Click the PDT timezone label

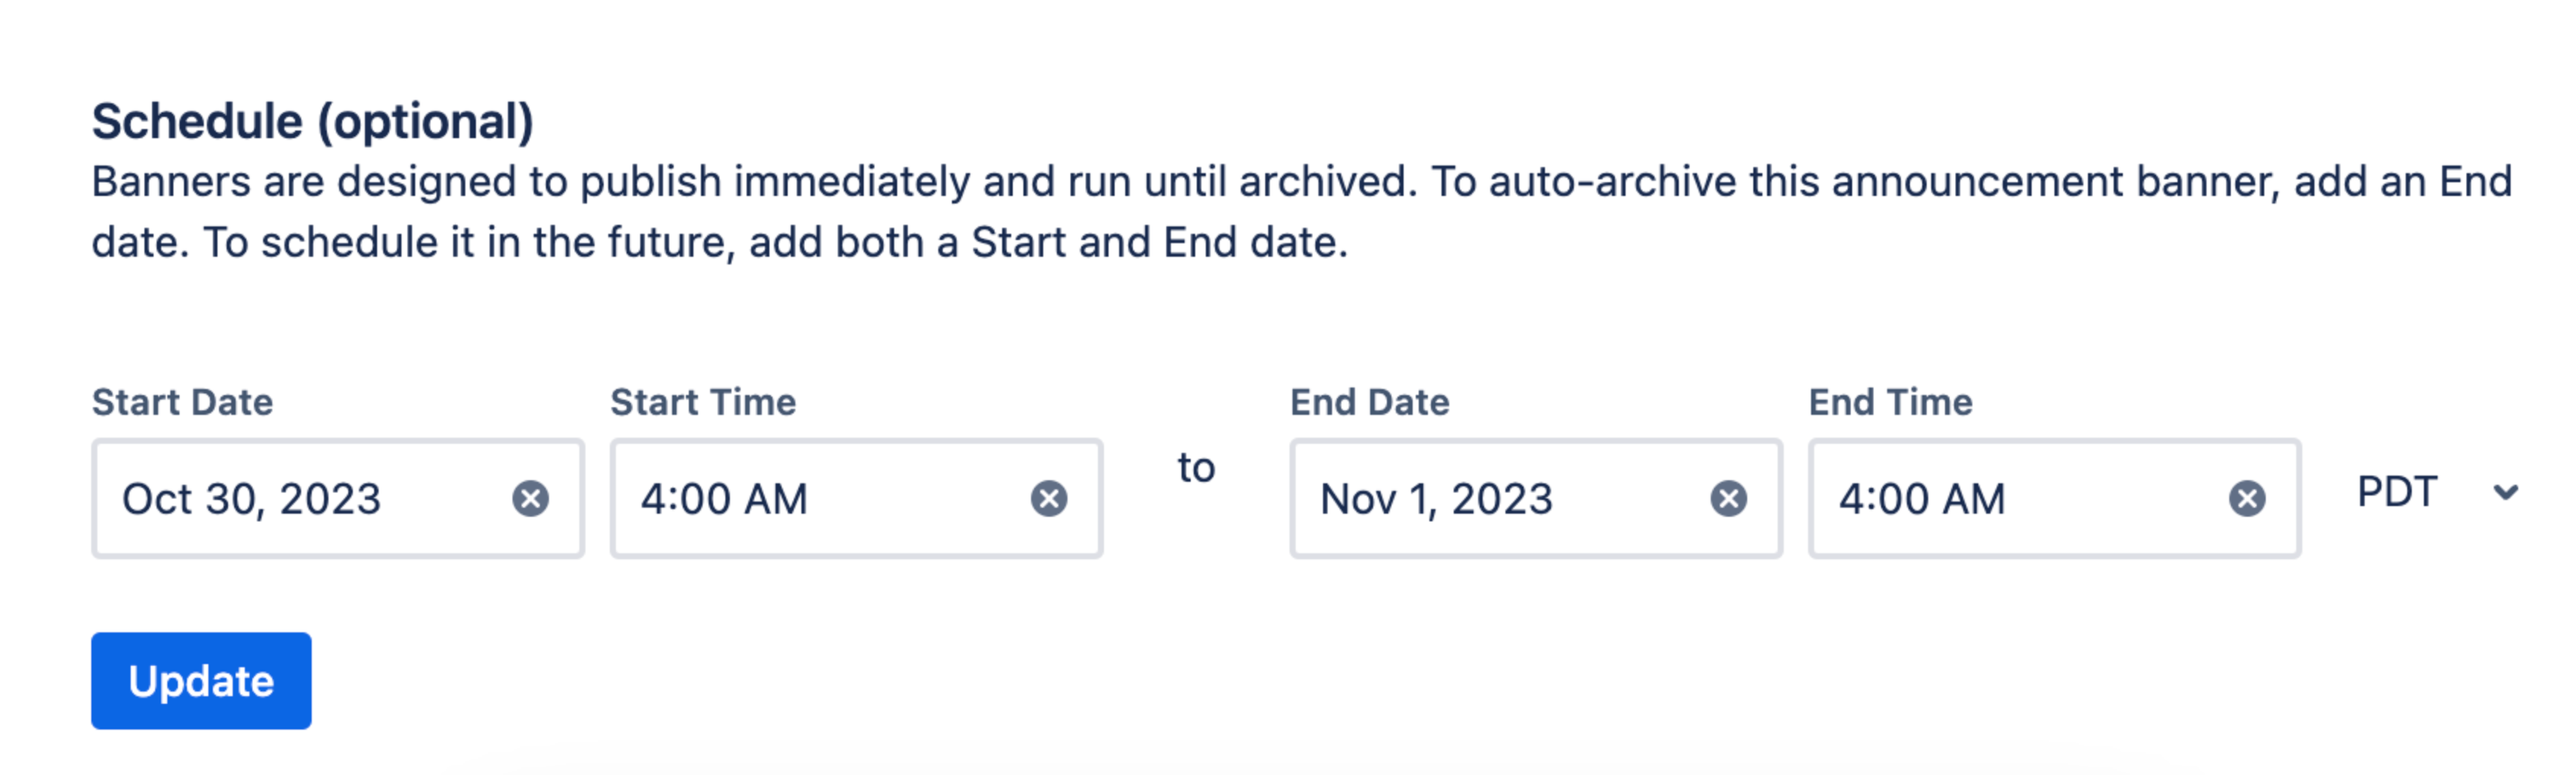pos(2399,492)
